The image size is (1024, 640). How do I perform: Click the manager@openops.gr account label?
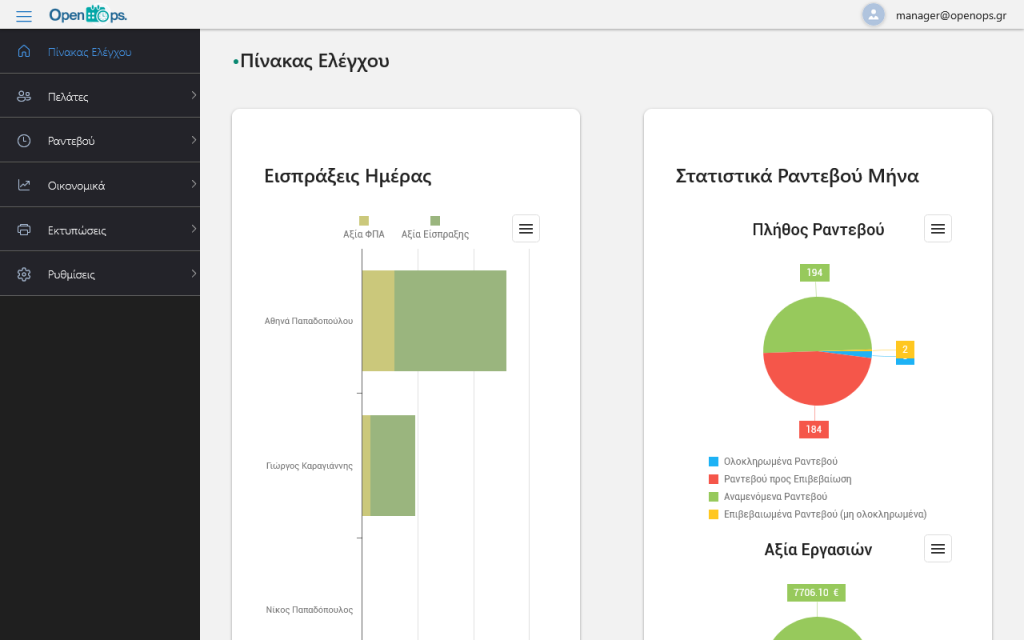(951, 15)
